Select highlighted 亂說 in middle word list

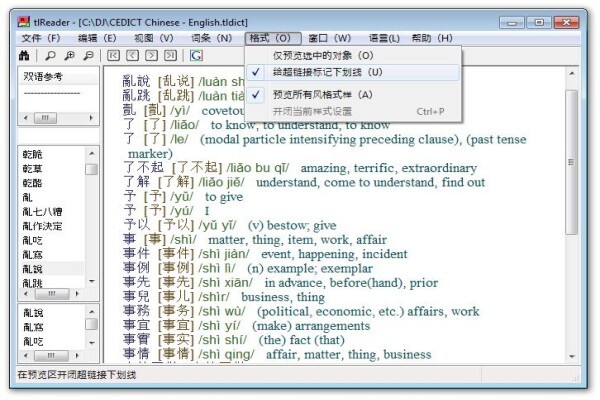click(x=33, y=269)
